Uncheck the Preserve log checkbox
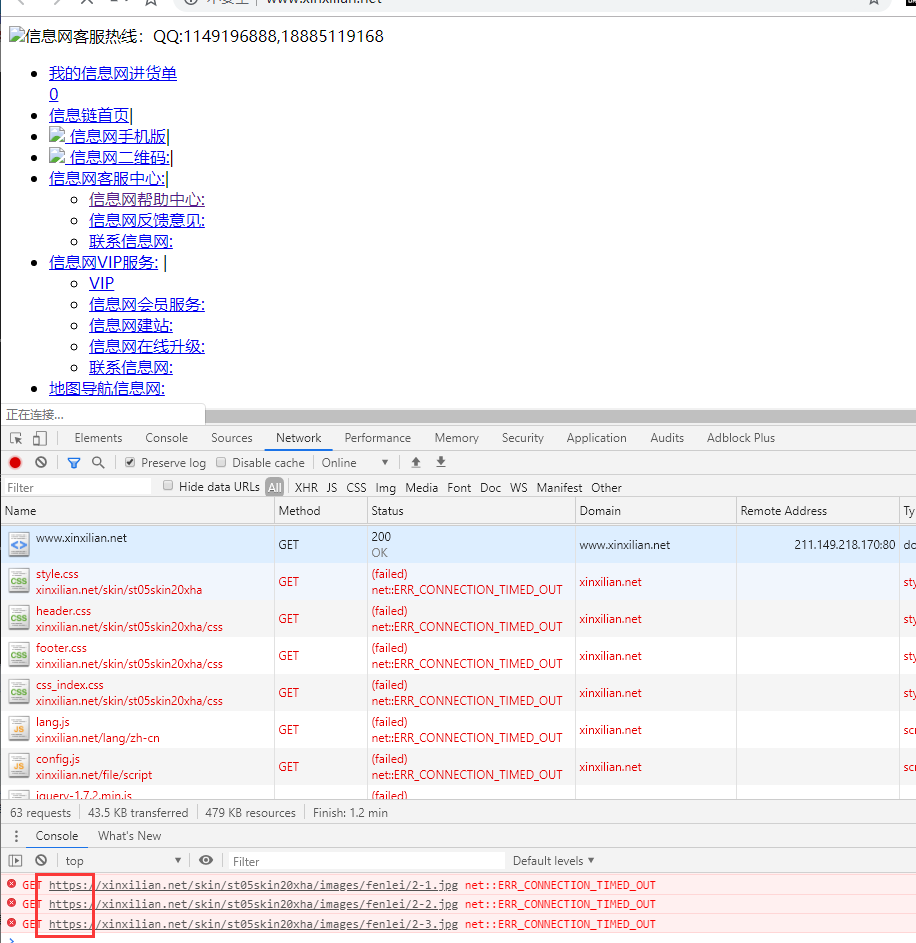The width and height of the screenshot is (916, 943). [x=130, y=463]
